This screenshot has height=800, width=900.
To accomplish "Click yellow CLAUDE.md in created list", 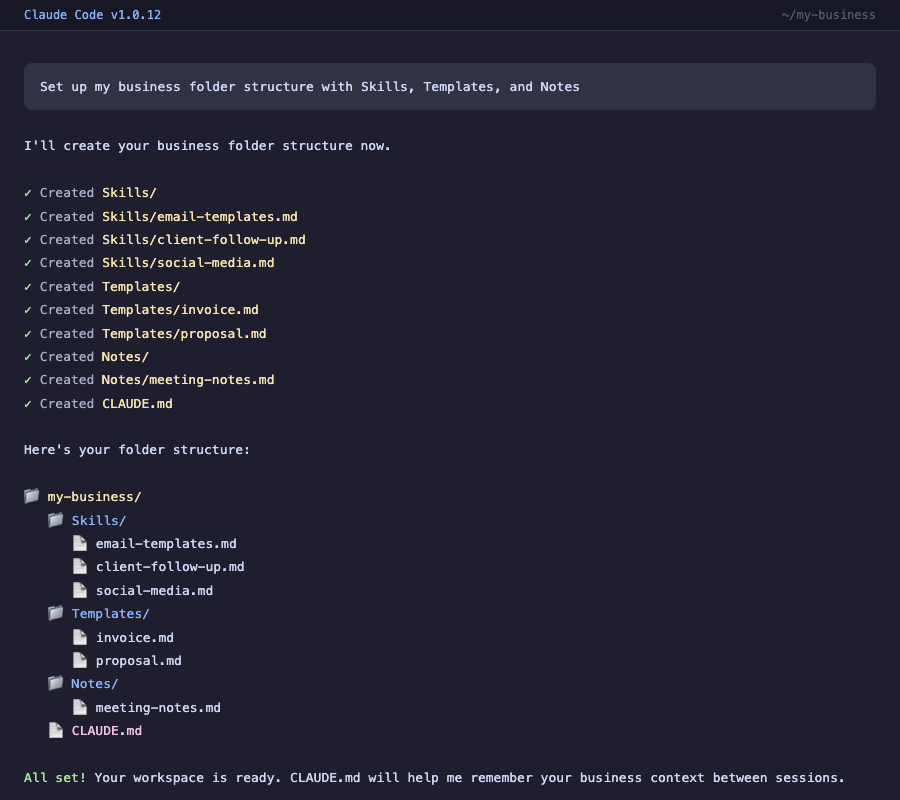I will click(x=137, y=404).
